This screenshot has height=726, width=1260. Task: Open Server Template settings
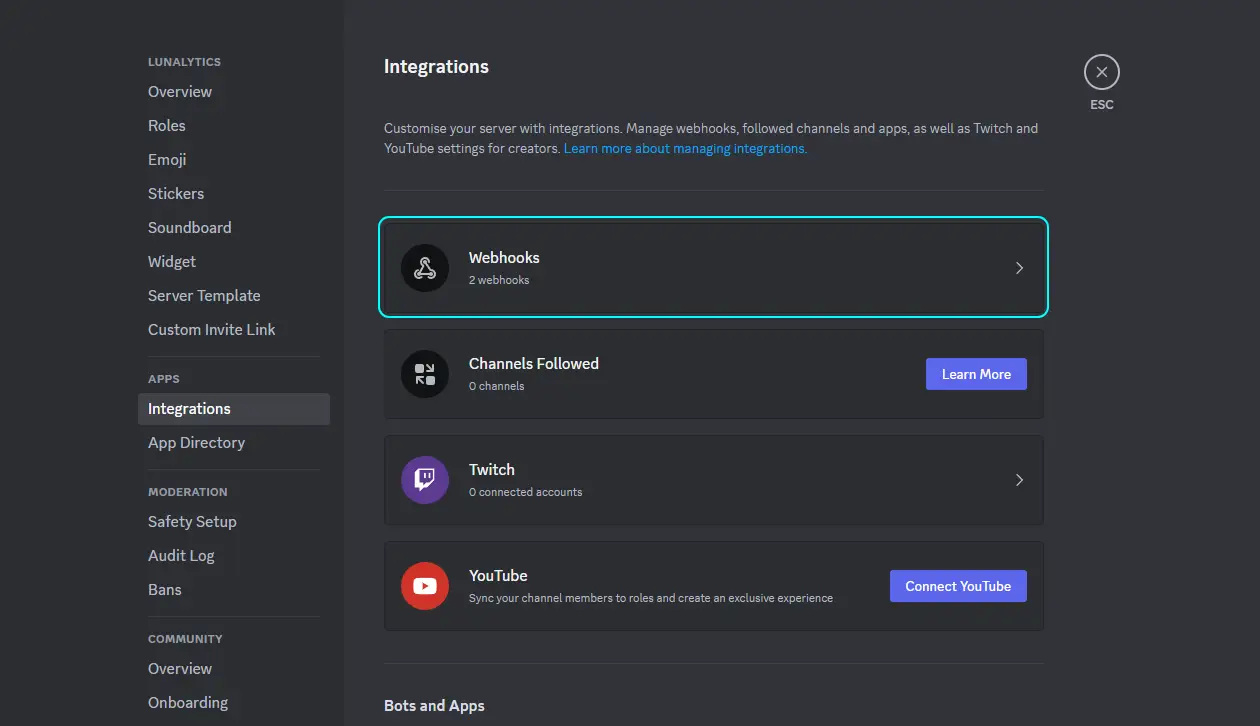(x=204, y=295)
